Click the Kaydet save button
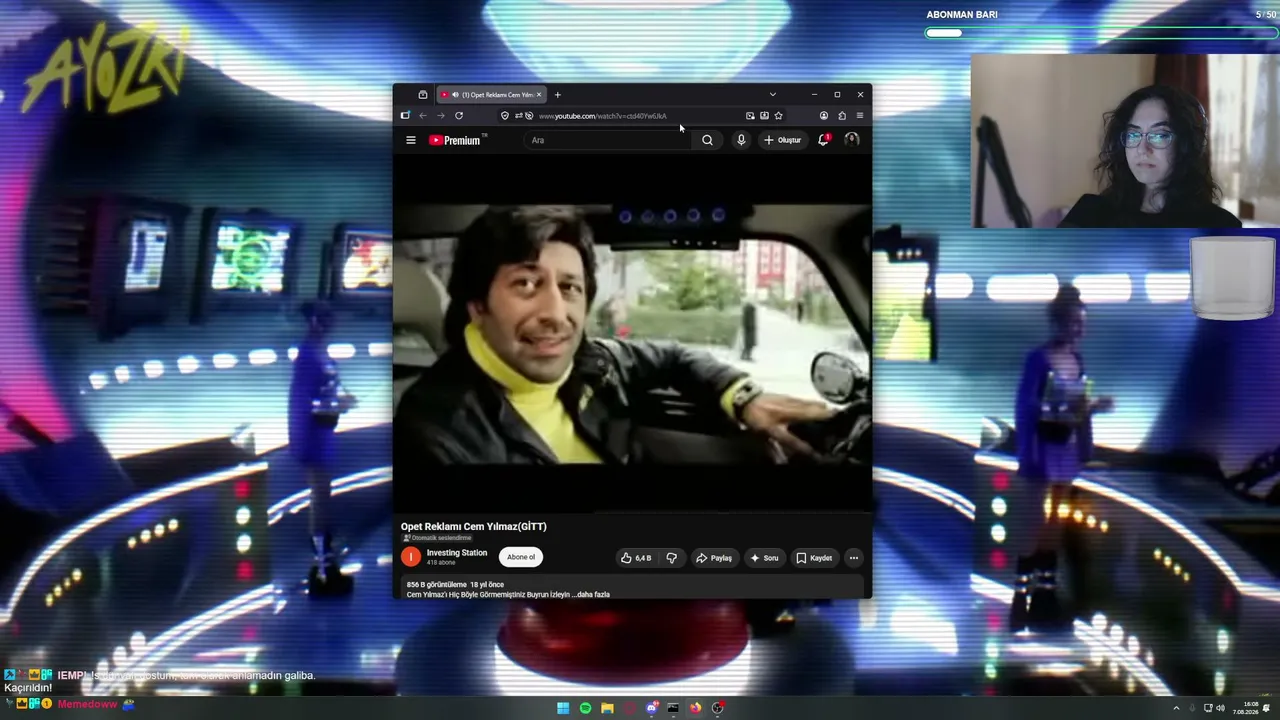This screenshot has height=720, width=1280. coord(814,558)
